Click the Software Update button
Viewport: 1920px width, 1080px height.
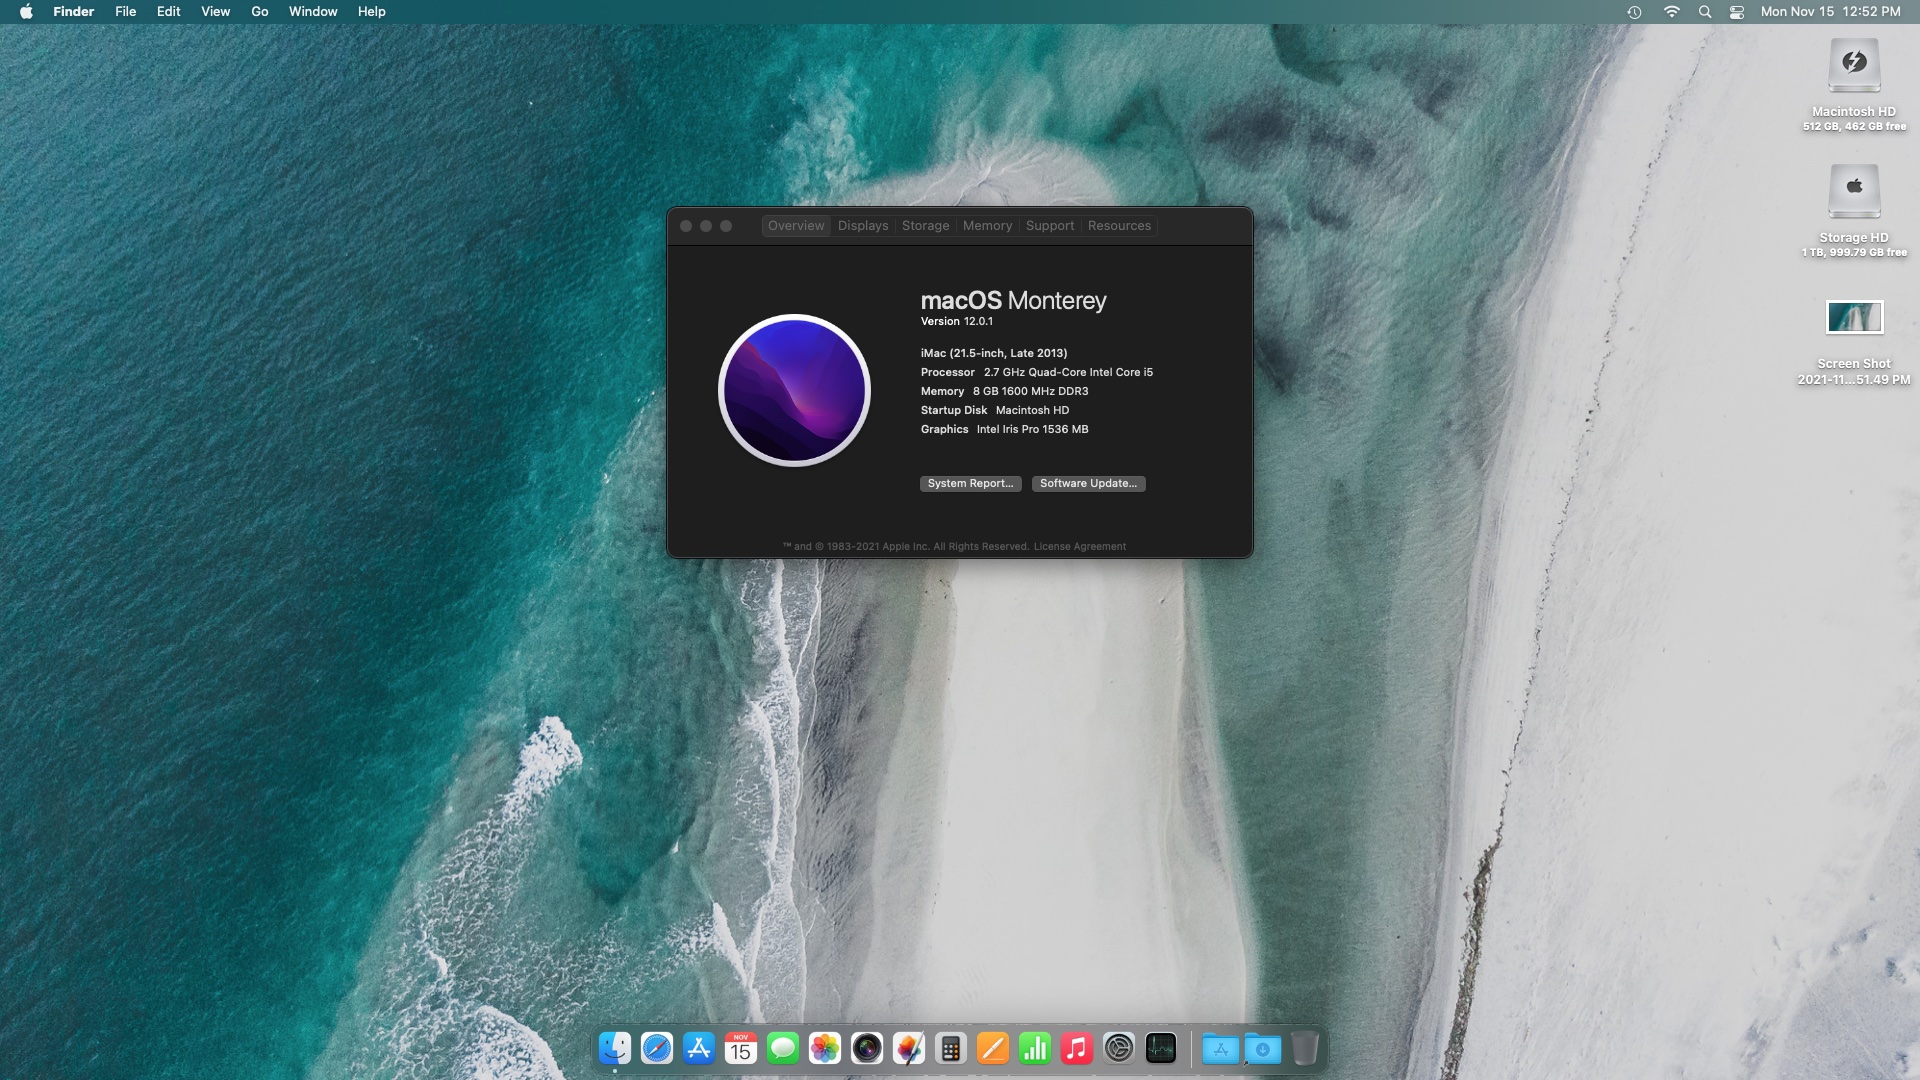click(1088, 483)
